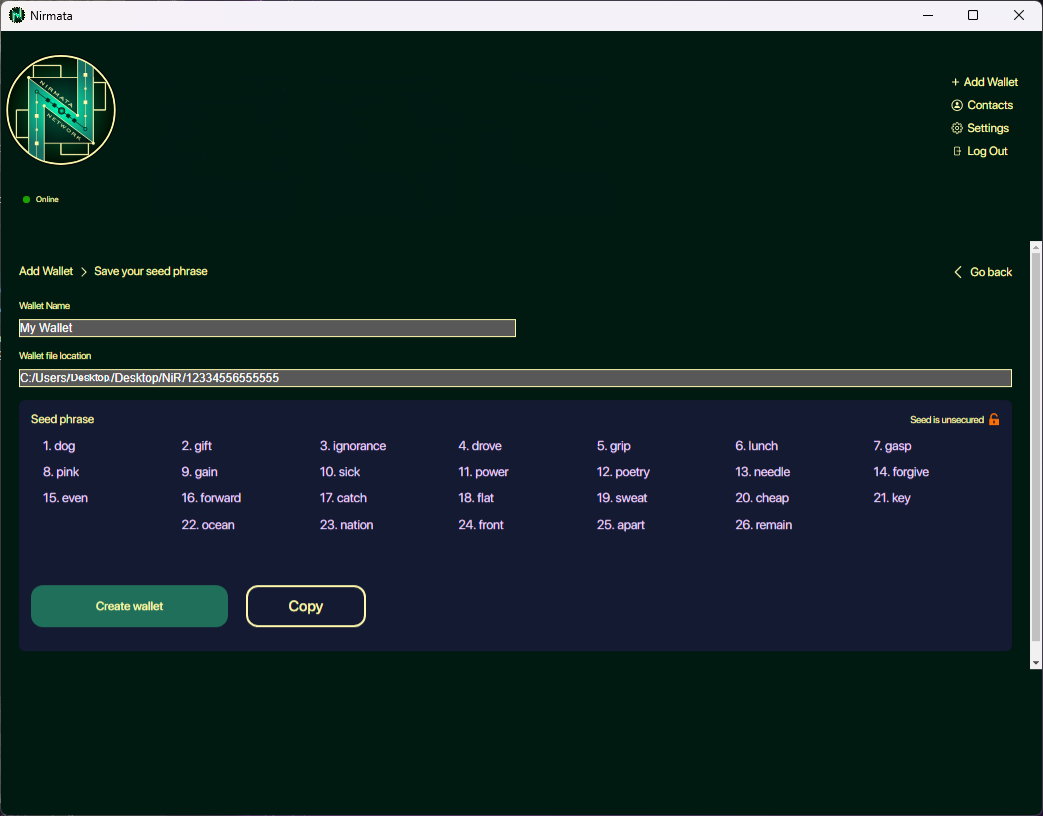The width and height of the screenshot is (1043, 816).
Task: Click the Log Out exit icon
Action: tap(957, 151)
